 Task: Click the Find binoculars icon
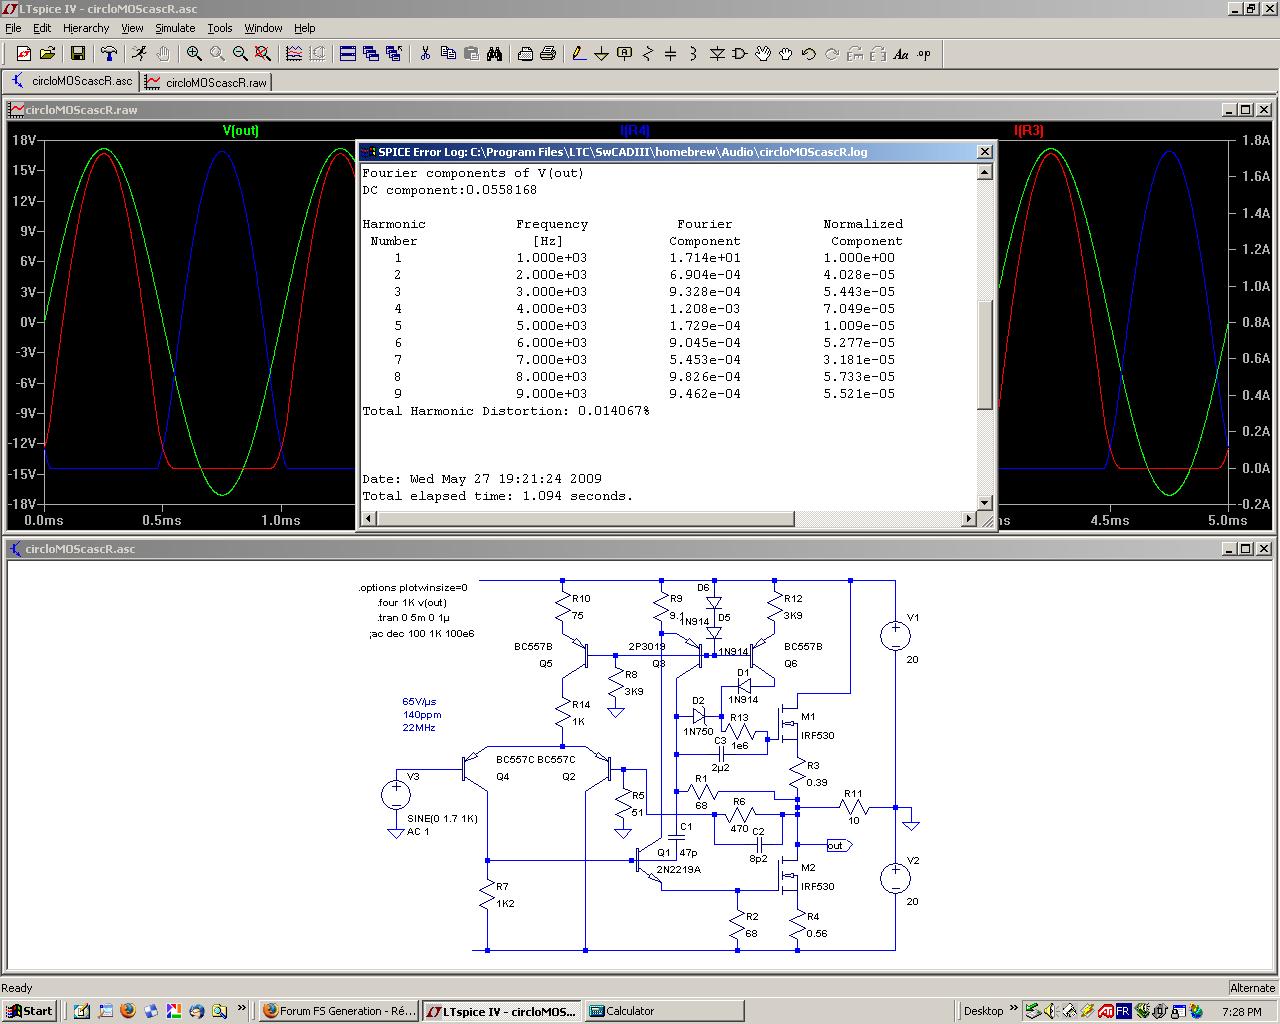(x=494, y=54)
